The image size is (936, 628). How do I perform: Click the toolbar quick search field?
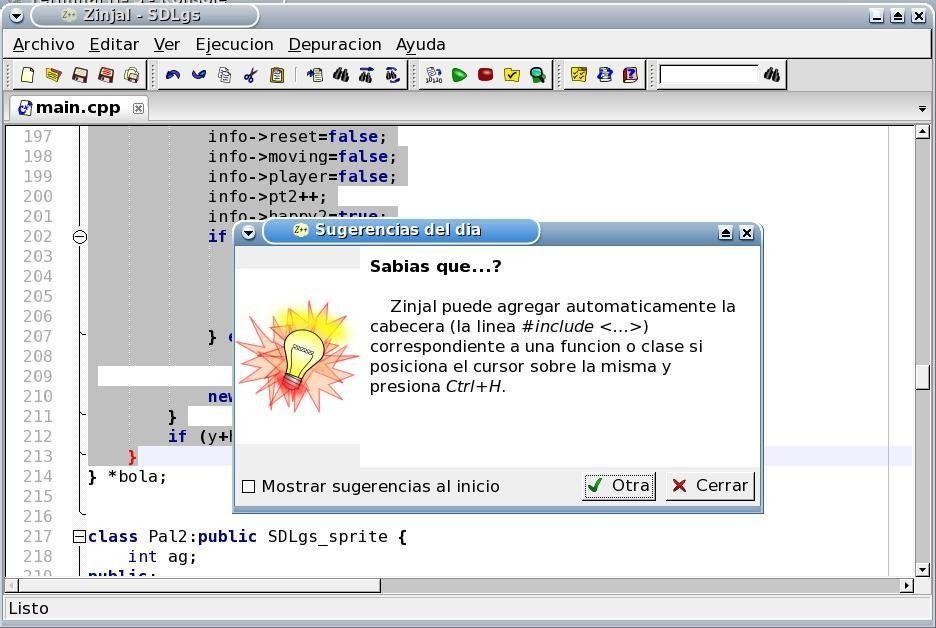pos(709,75)
